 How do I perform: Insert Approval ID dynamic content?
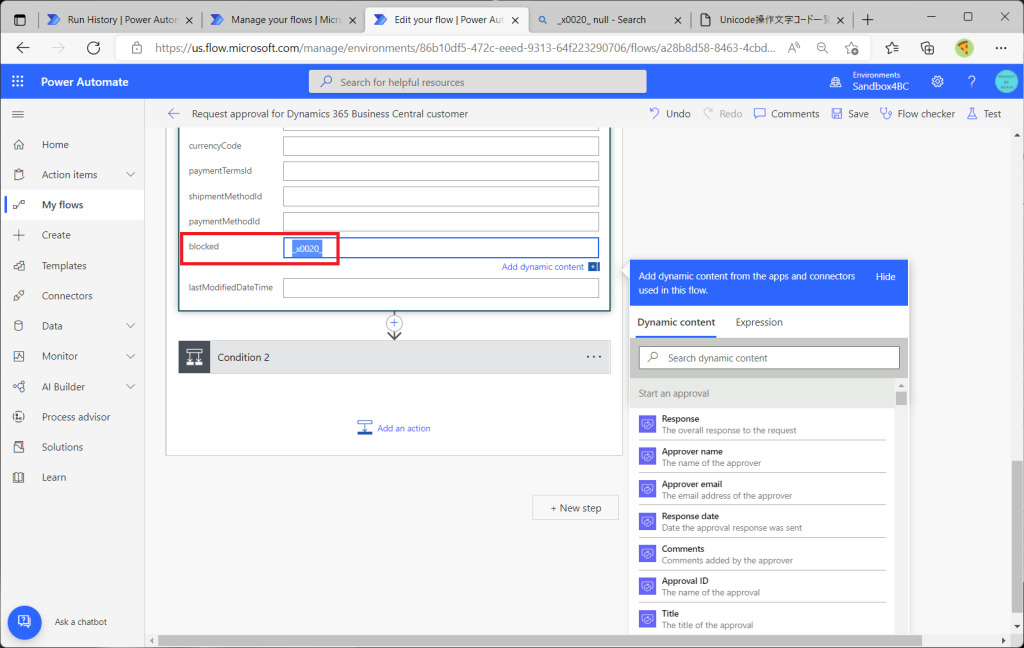761,587
